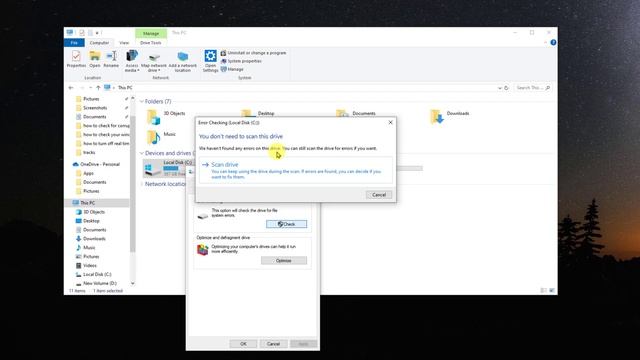Select Downloads in navigation pane

(x=94, y=239)
